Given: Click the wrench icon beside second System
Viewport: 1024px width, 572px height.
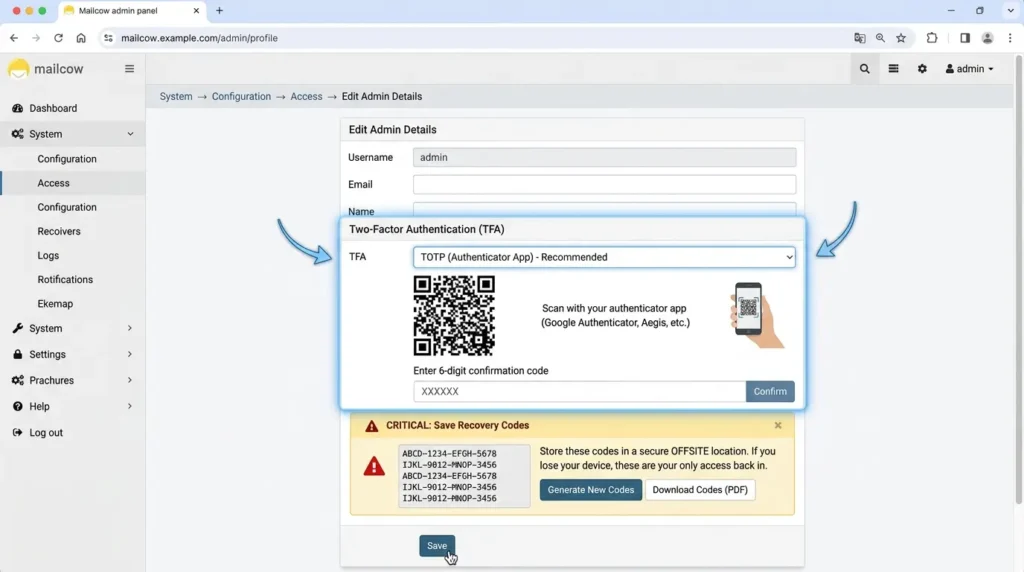Looking at the screenshot, I should (x=18, y=328).
